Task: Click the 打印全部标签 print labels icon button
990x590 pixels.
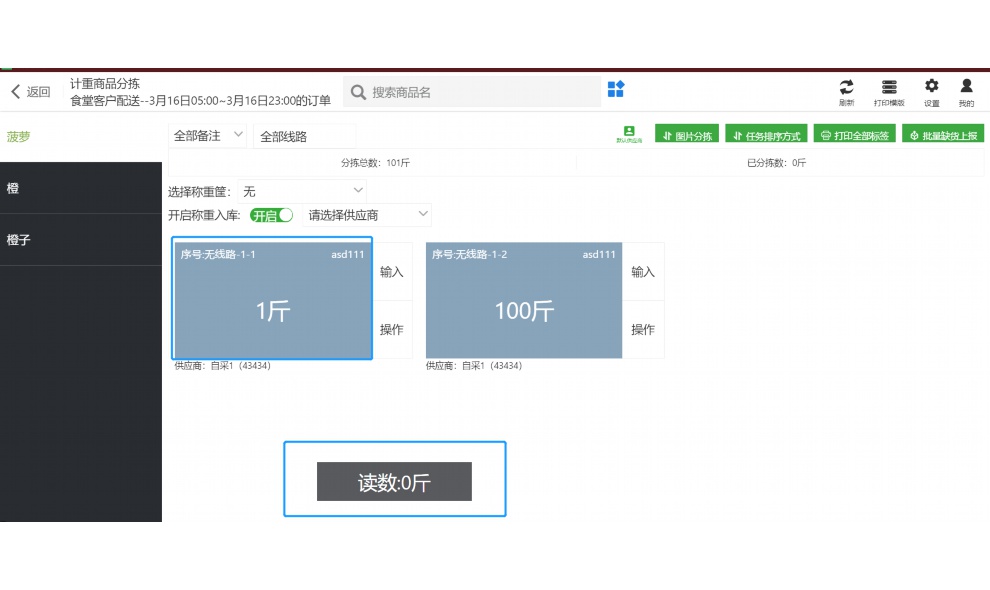Action: 854,133
